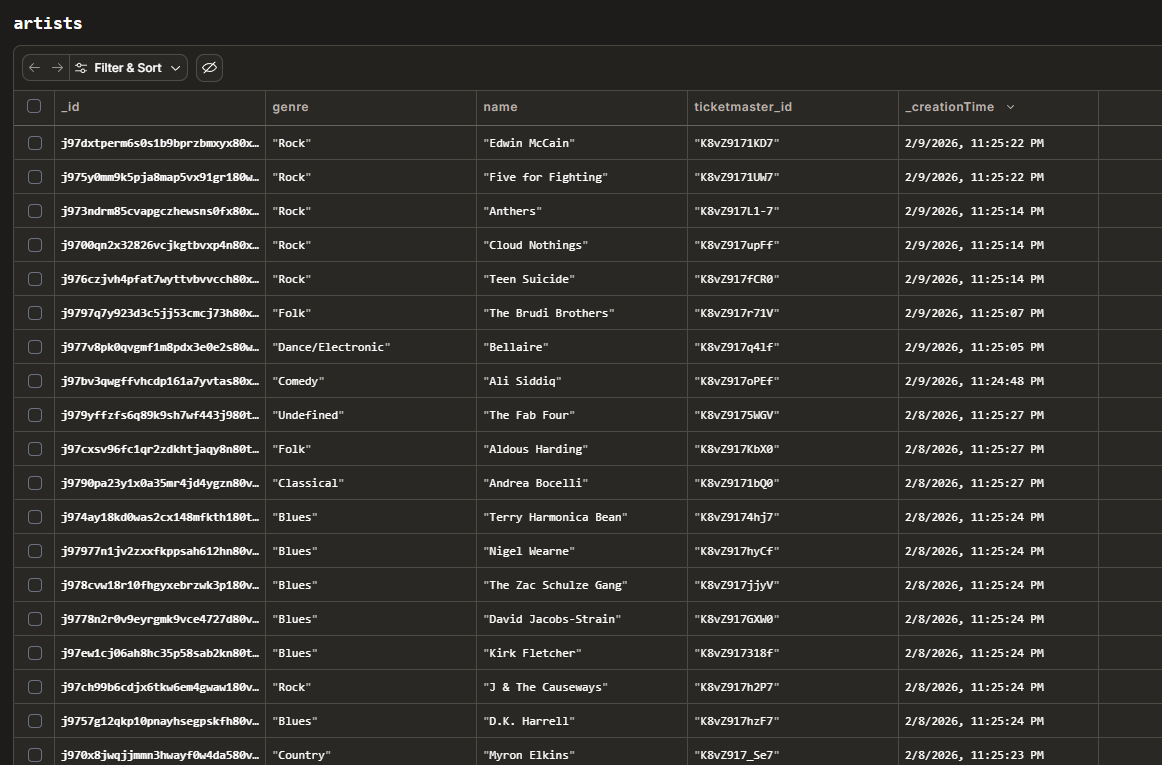Check the Kirk Fletcher row checkbox

coord(34,653)
